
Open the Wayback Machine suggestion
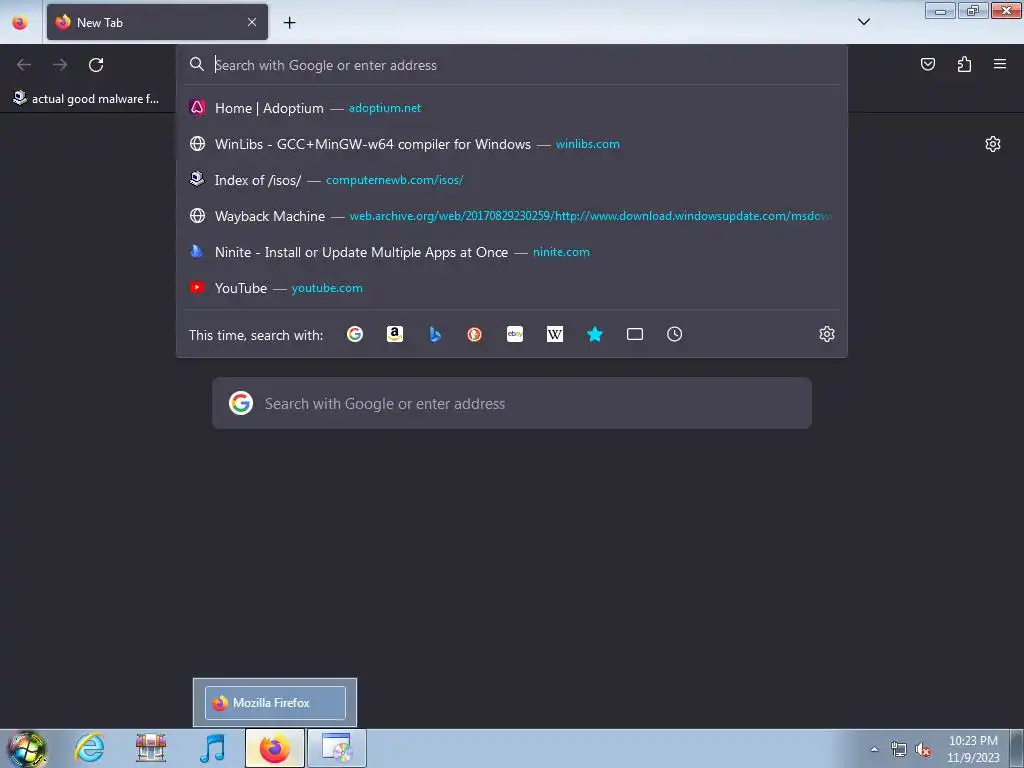(512, 216)
